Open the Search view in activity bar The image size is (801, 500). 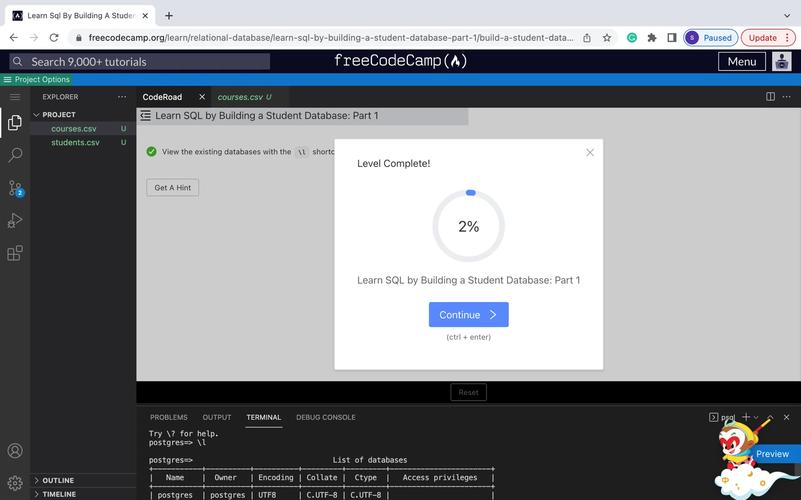tap(15, 154)
